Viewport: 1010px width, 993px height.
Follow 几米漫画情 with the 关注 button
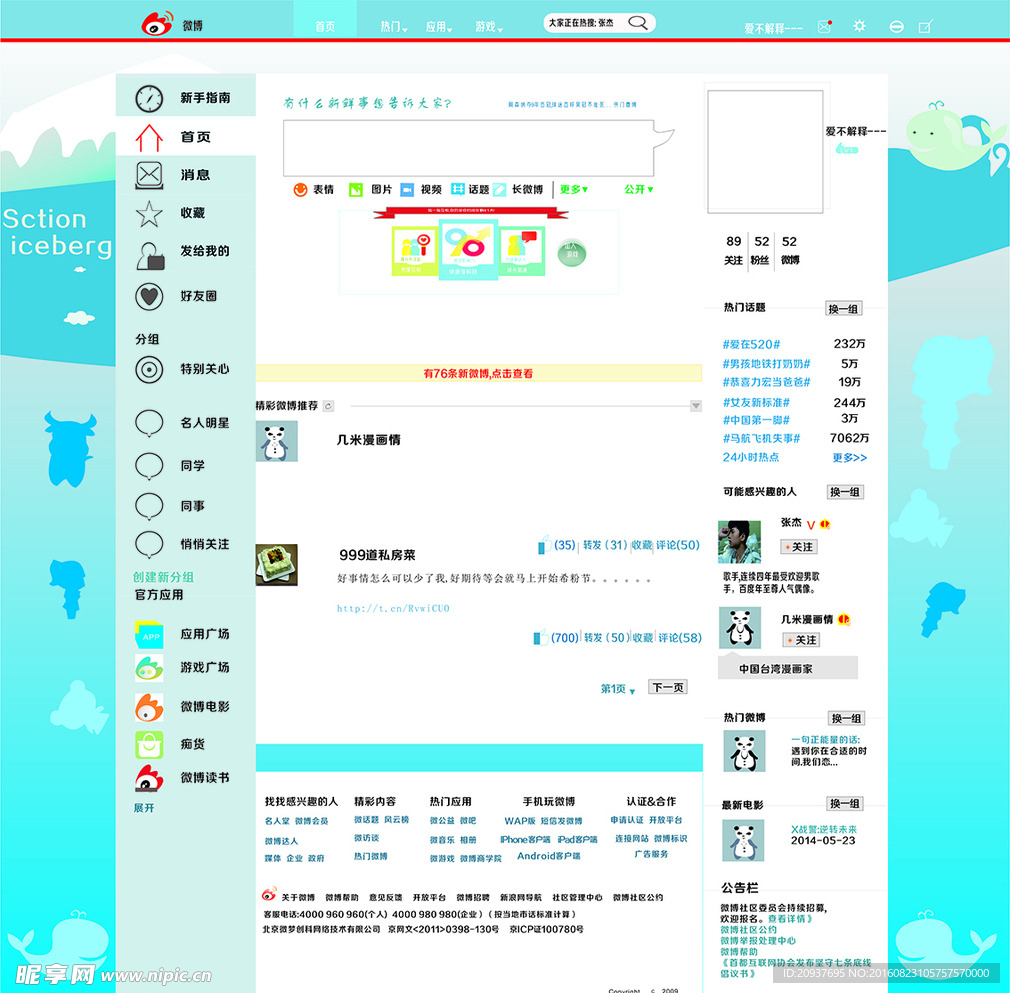pyautogui.click(x=802, y=640)
